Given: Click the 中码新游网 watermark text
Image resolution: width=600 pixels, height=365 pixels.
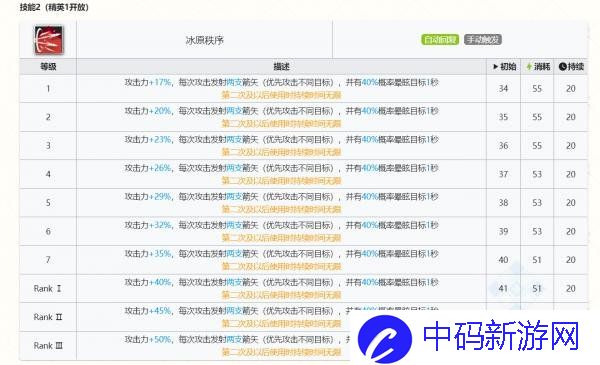Looking at the screenshot, I should pos(501,337).
